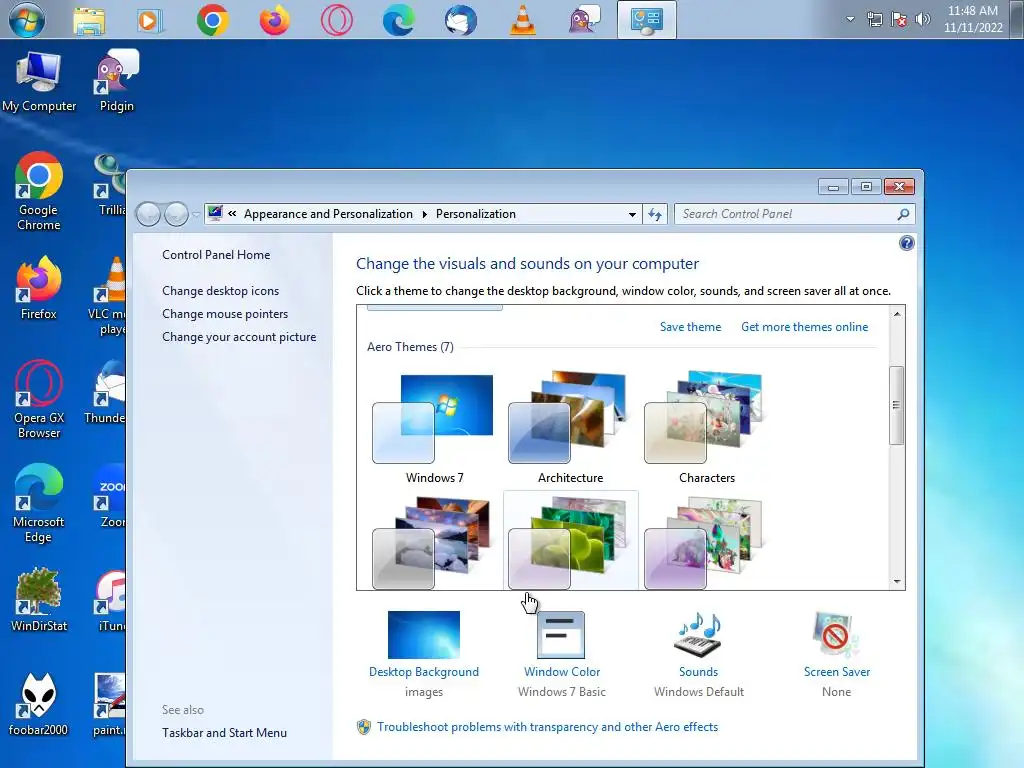Click the Action Center flag icon
The height and width of the screenshot is (768, 1024).
click(899, 19)
